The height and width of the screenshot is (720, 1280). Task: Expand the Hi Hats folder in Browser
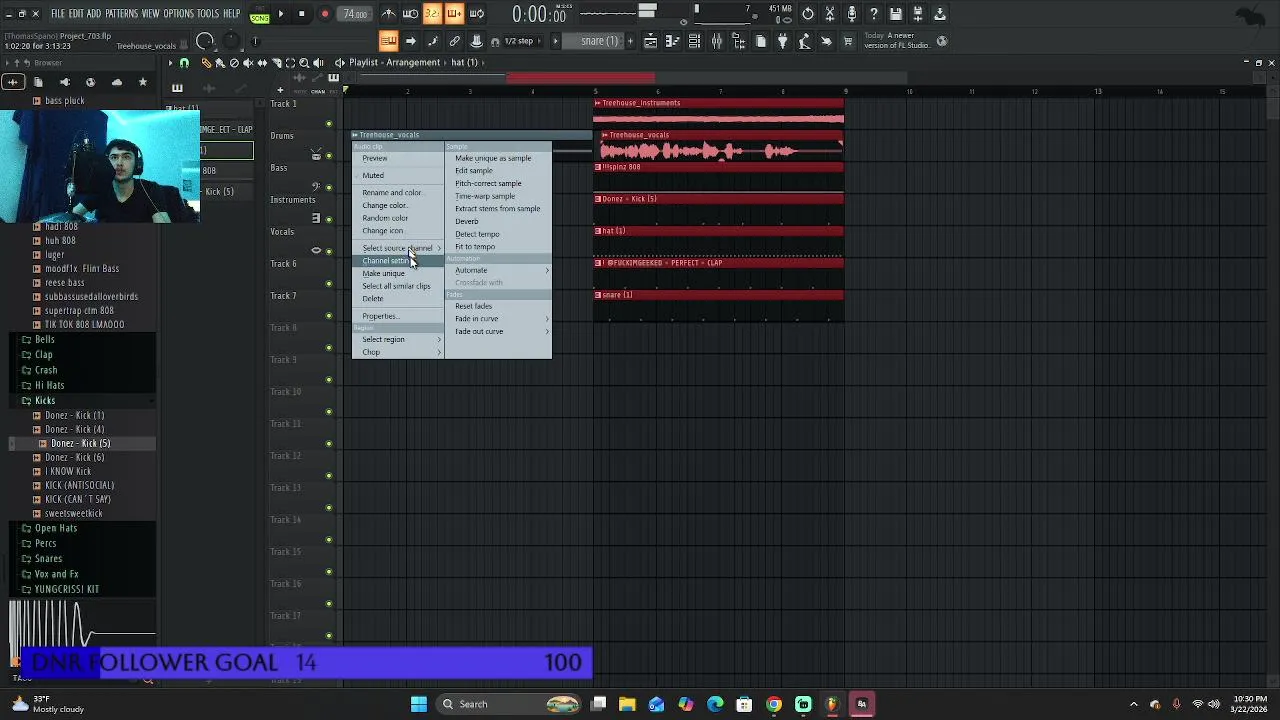coord(49,385)
